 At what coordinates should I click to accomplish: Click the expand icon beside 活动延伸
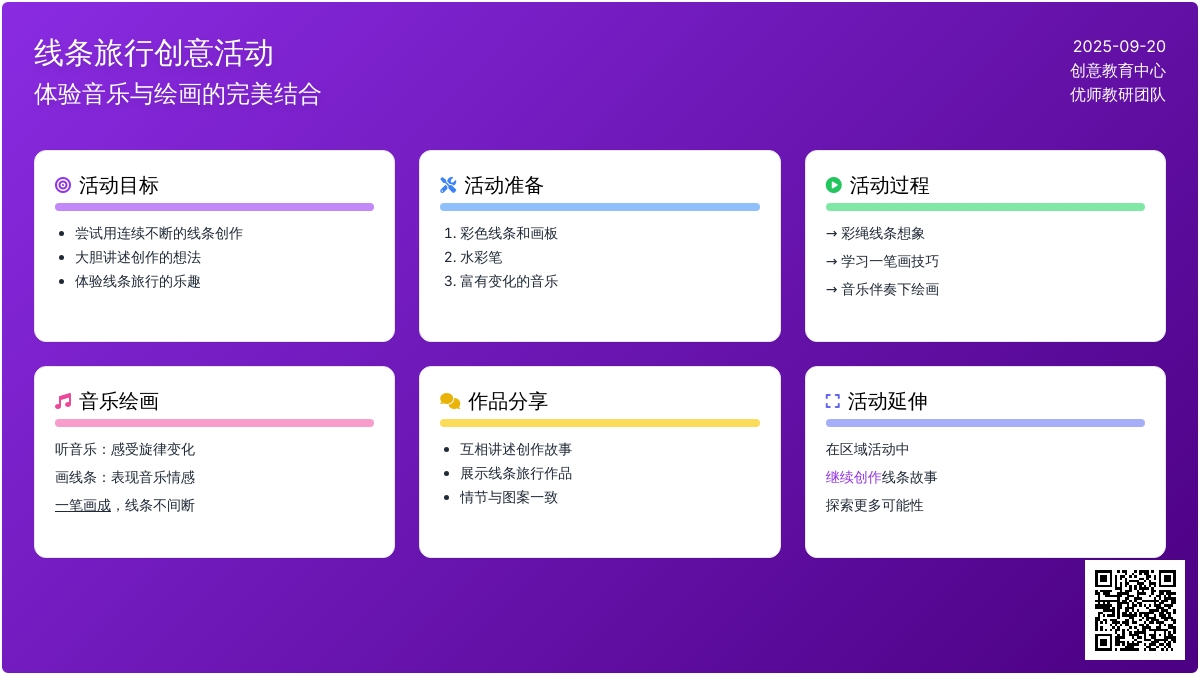[832, 401]
